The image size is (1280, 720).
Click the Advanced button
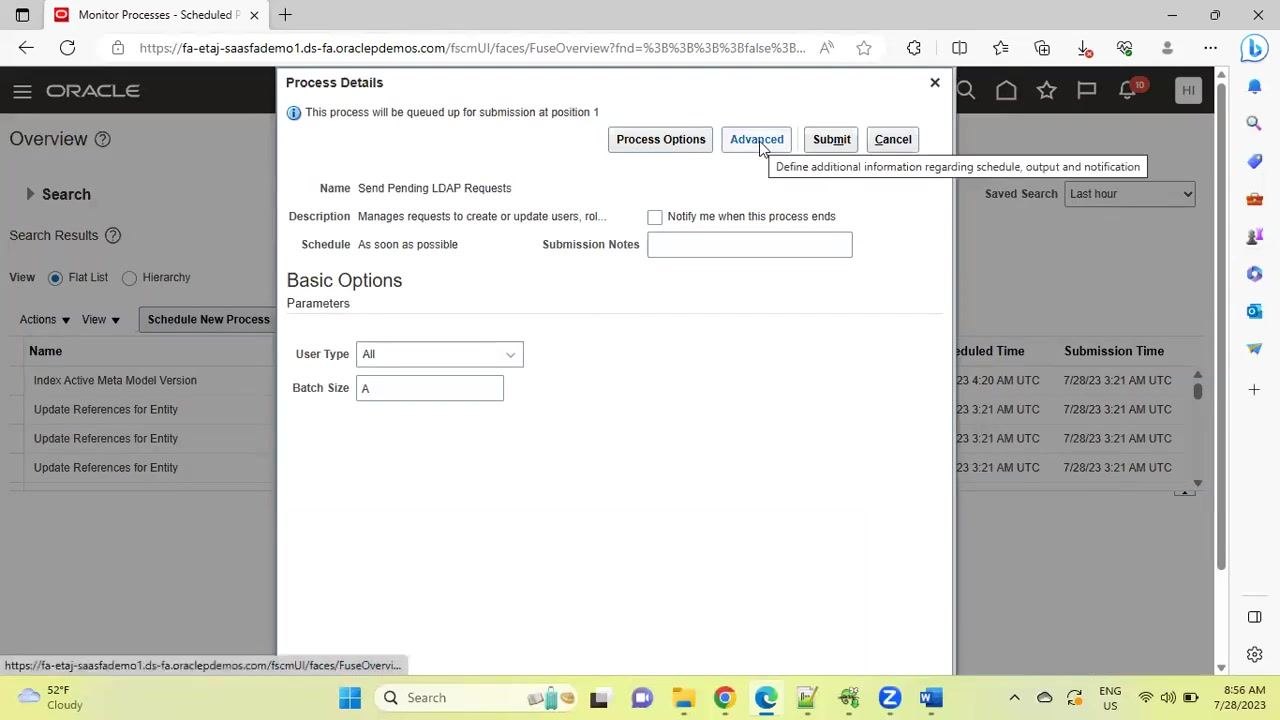[x=757, y=139]
